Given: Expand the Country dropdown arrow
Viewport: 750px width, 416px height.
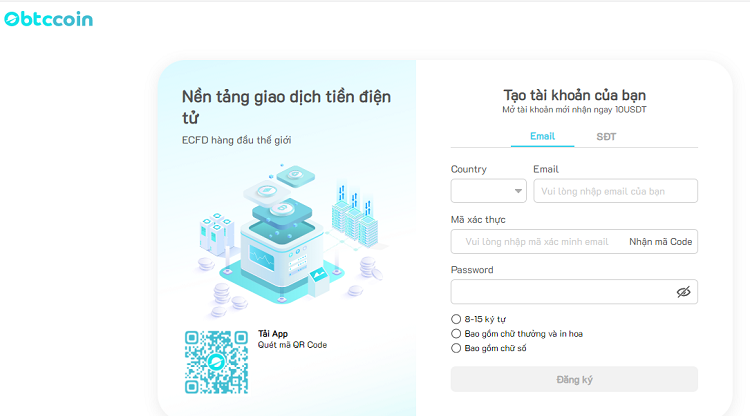Looking at the screenshot, I should tap(518, 191).
